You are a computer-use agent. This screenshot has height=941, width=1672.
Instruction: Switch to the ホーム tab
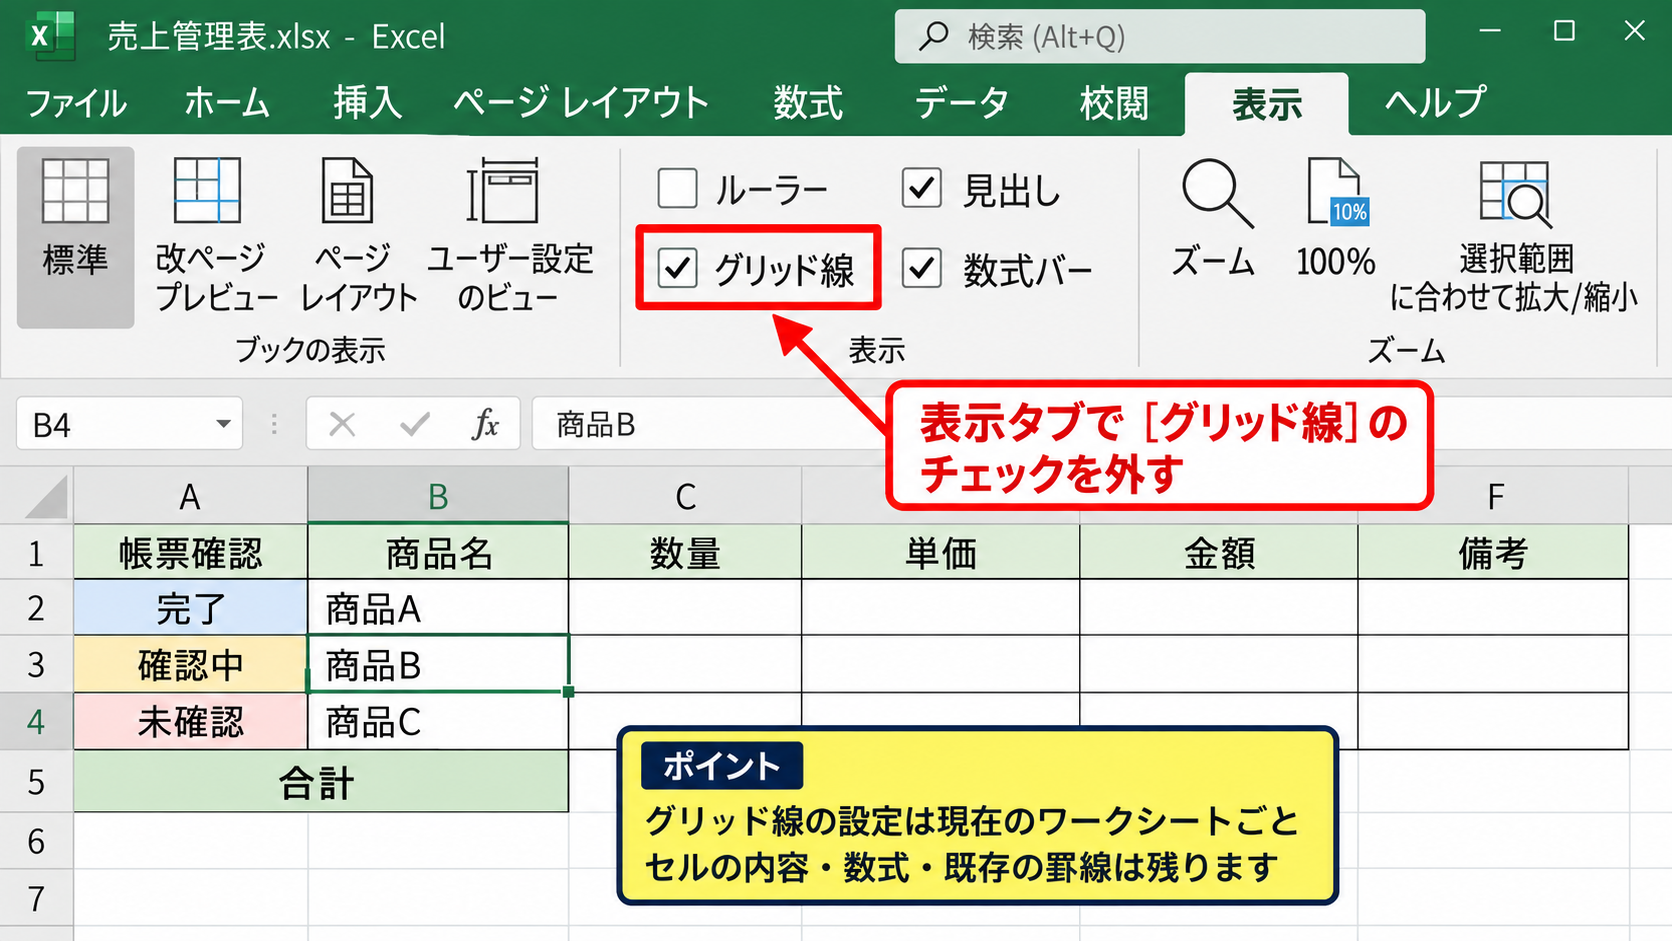(227, 103)
